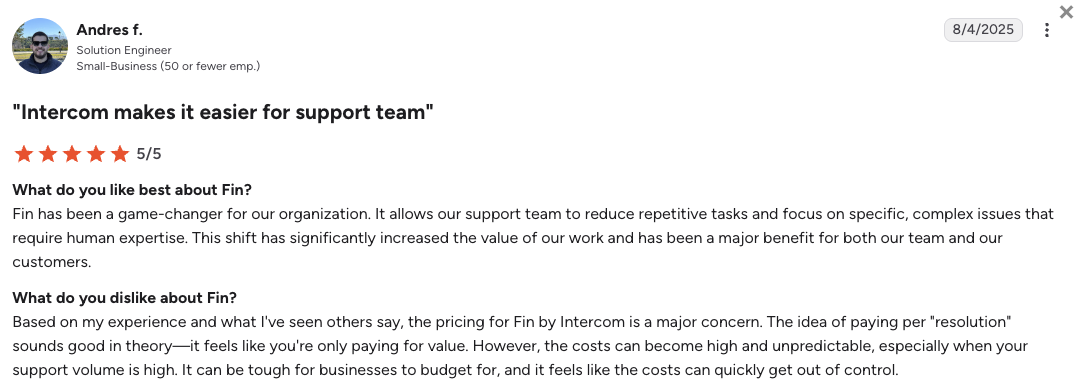Click the fourth orange rating star

coord(96,153)
